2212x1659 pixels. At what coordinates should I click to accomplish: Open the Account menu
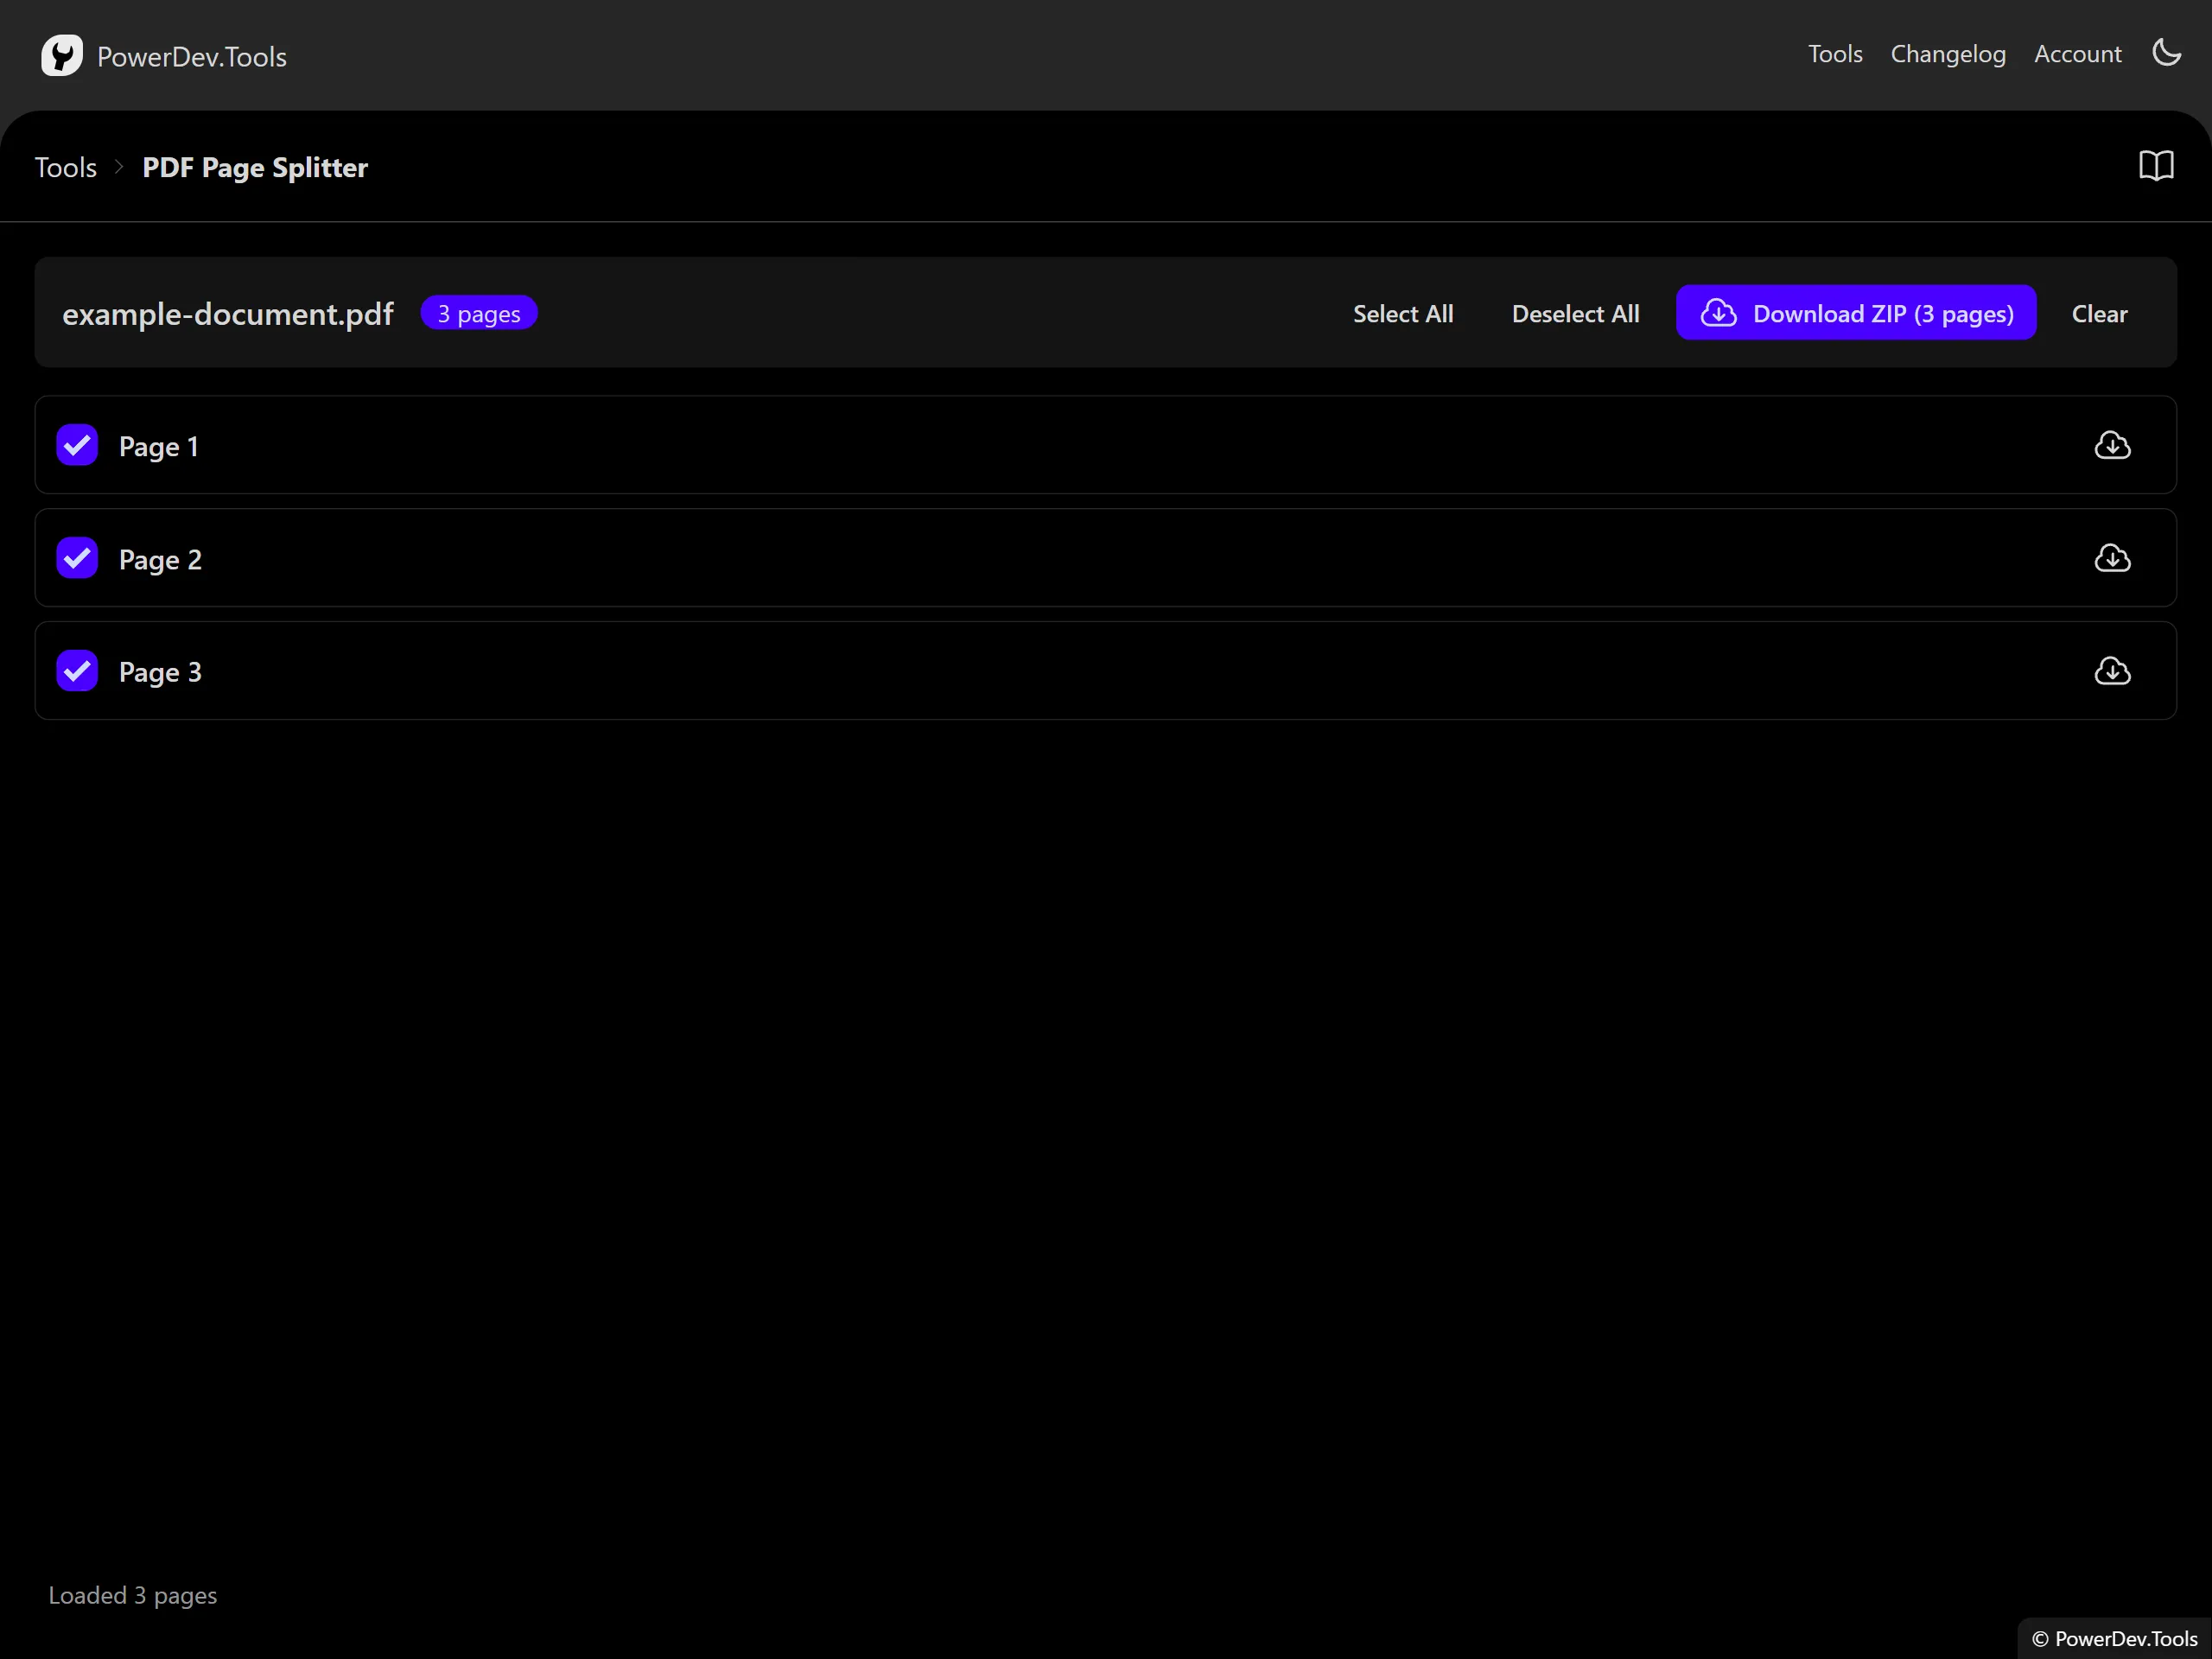pyautogui.click(x=2077, y=54)
